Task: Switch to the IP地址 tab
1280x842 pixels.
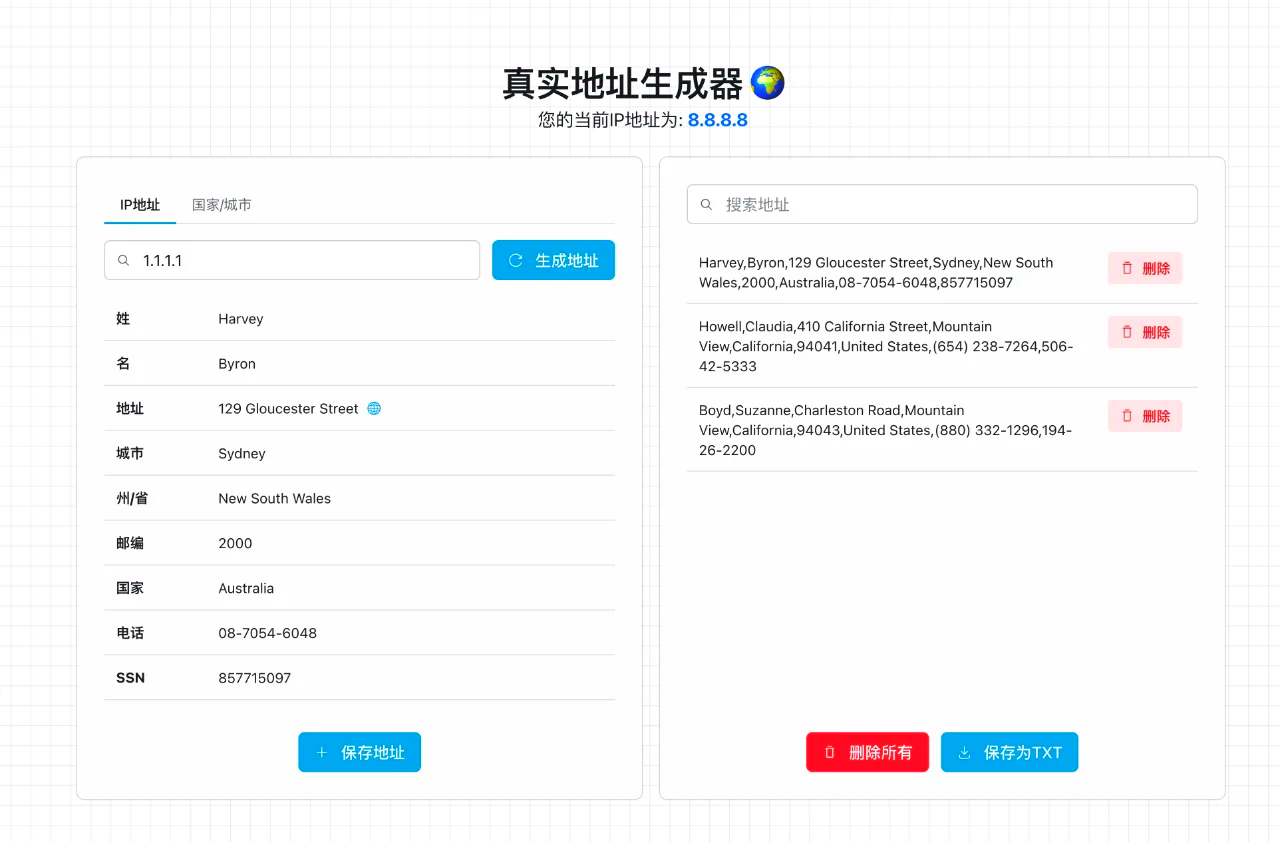Action: [x=140, y=204]
